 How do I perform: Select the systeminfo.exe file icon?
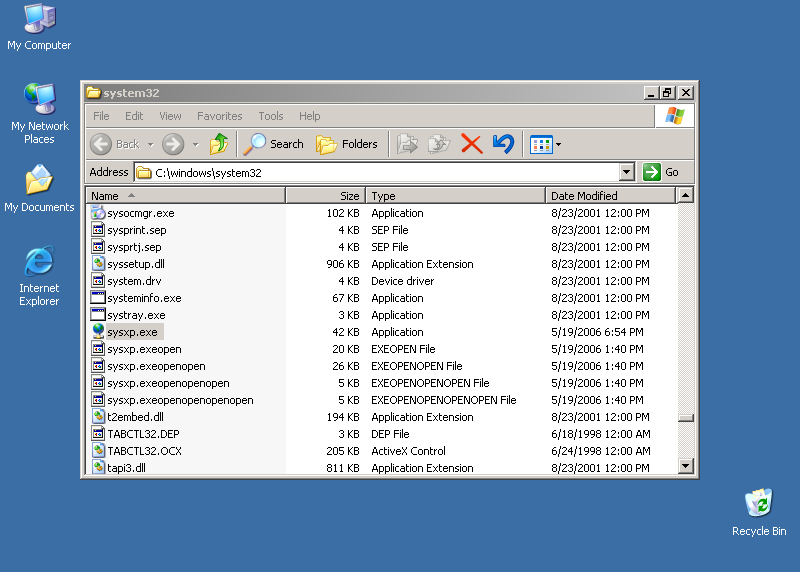point(98,297)
